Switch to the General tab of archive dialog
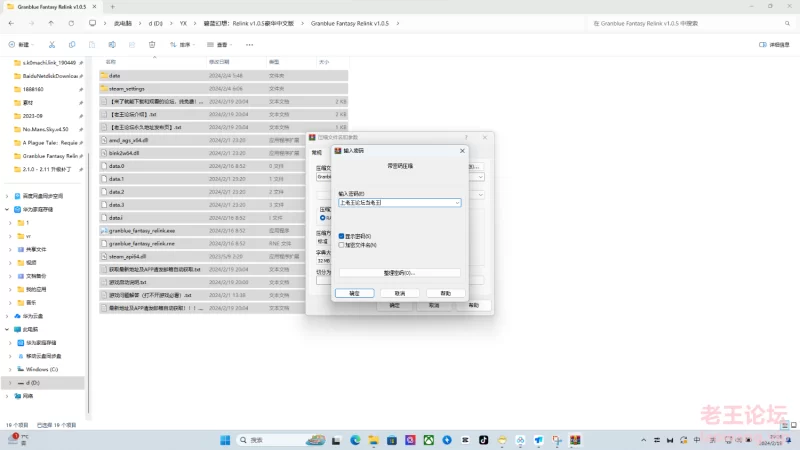This screenshot has width=800, height=450. pyautogui.click(x=317, y=153)
